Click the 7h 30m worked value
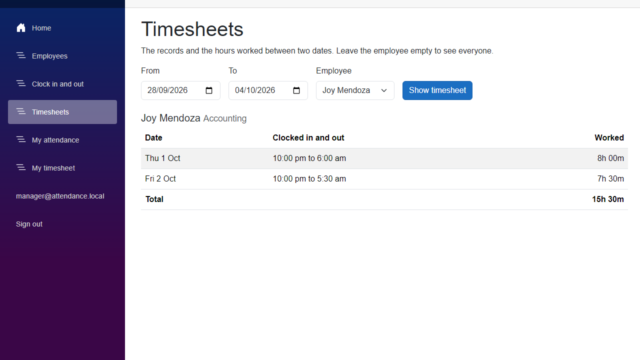640x360 pixels. 611,179
